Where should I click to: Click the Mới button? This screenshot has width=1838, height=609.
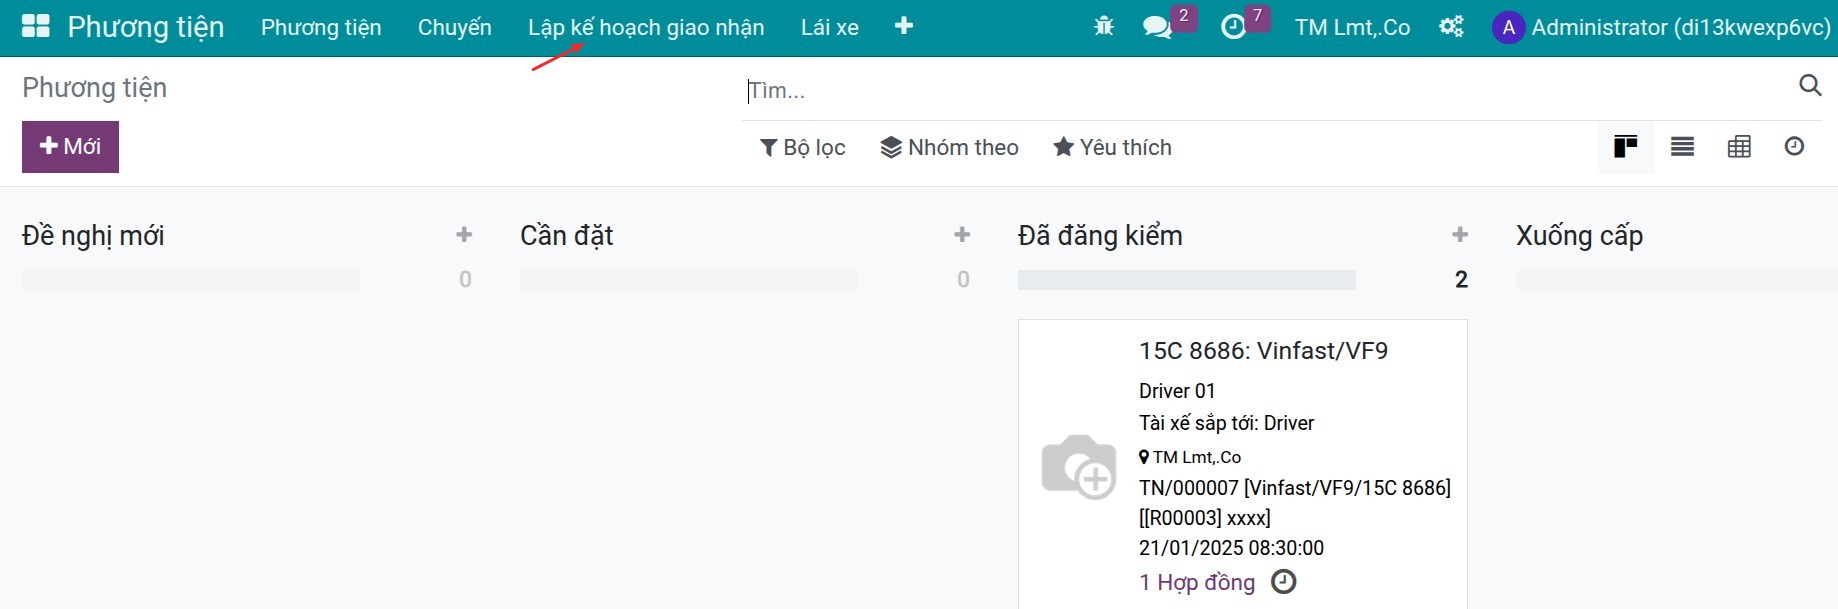coord(70,147)
